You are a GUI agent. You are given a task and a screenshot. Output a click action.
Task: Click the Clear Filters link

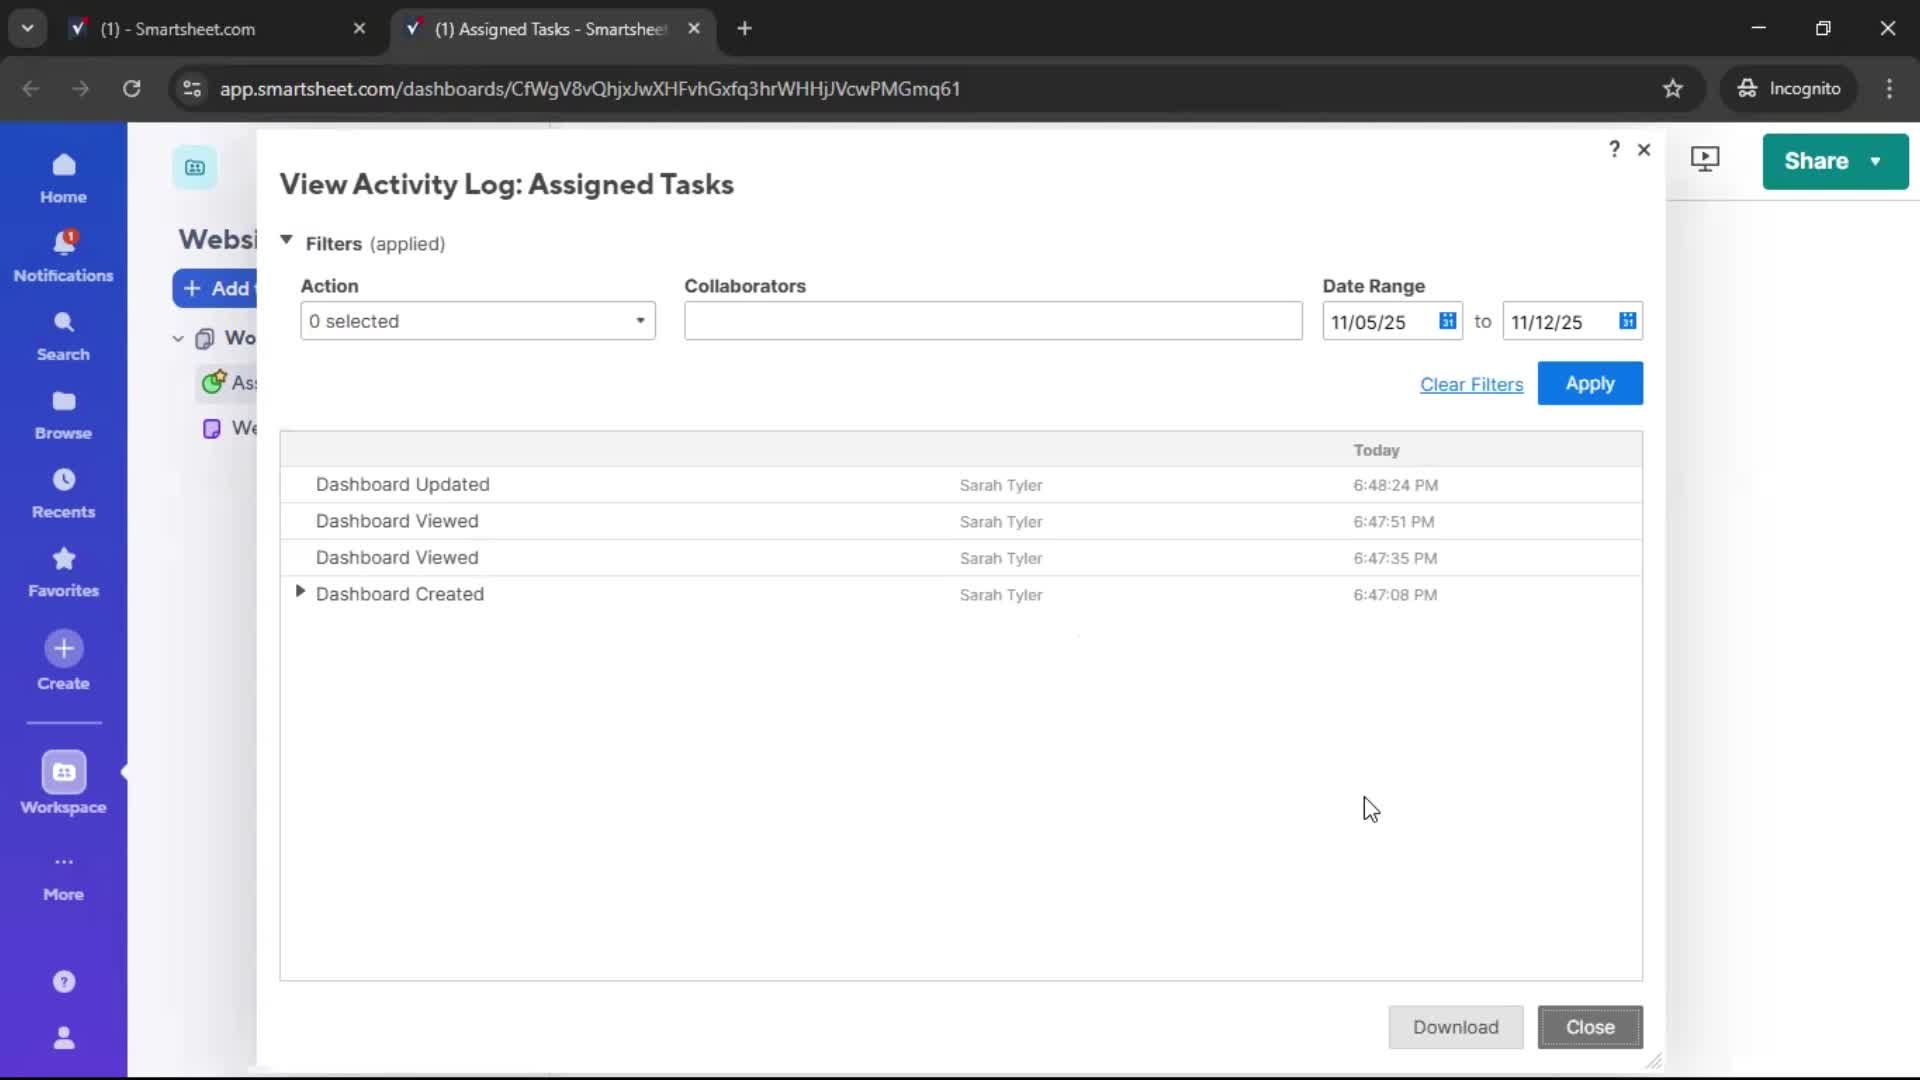1471,384
